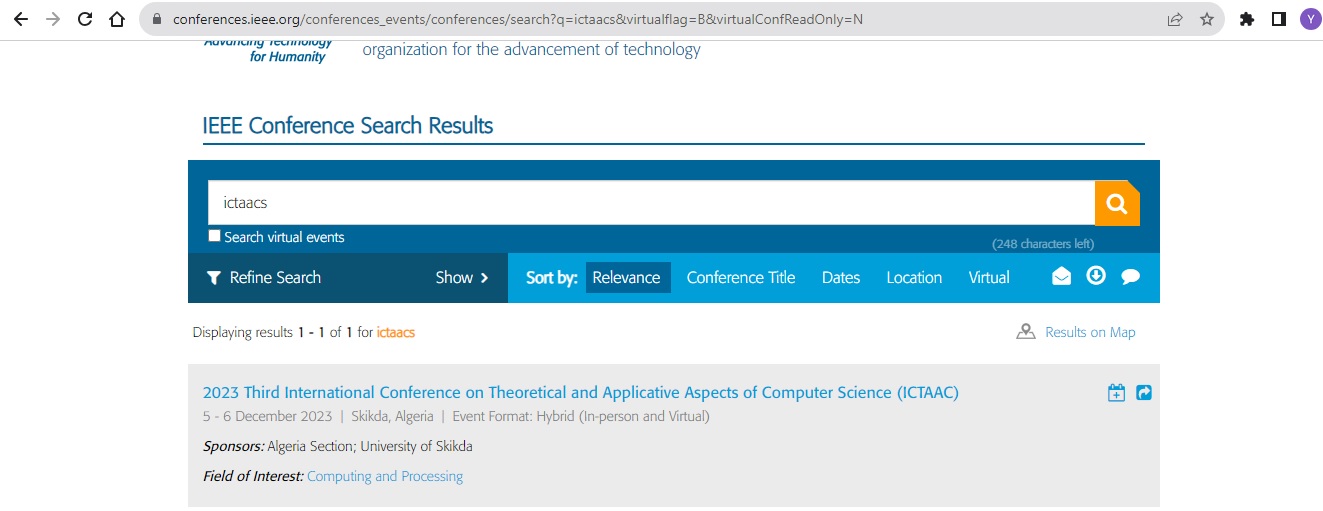Click the highlighted orange ictaacs query term
The height and width of the screenshot is (511, 1323).
tap(396, 332)
